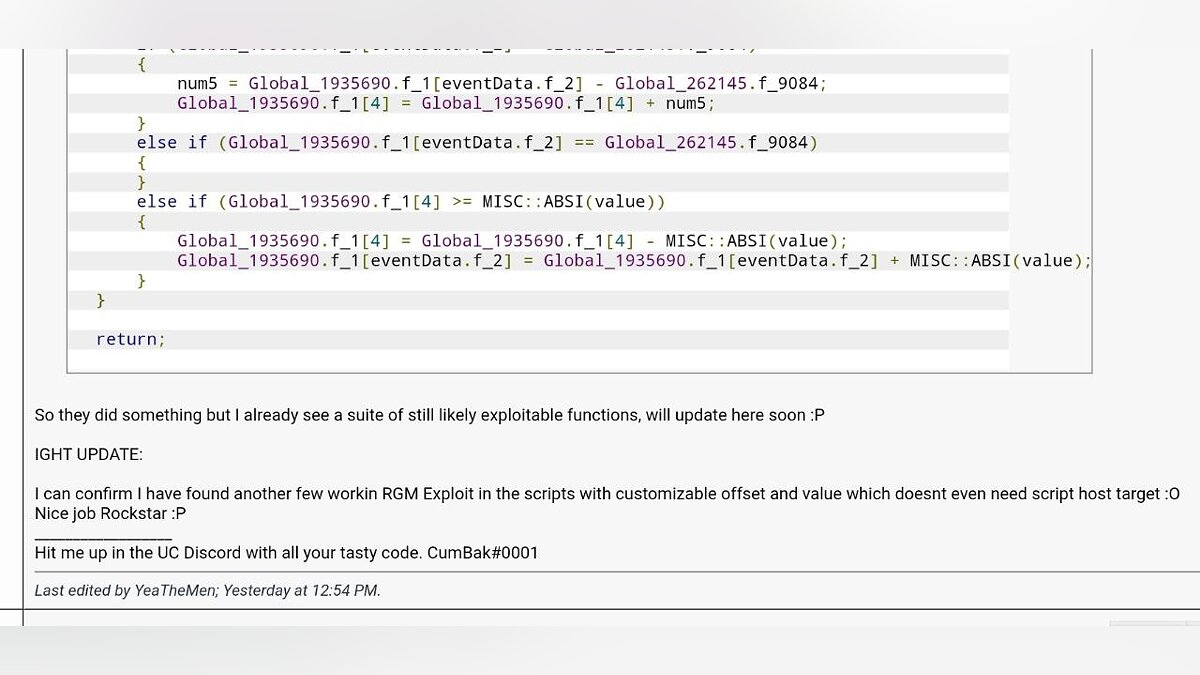Click the "Yesterday at 12:54 PM" timestamp

coord(300,590)
